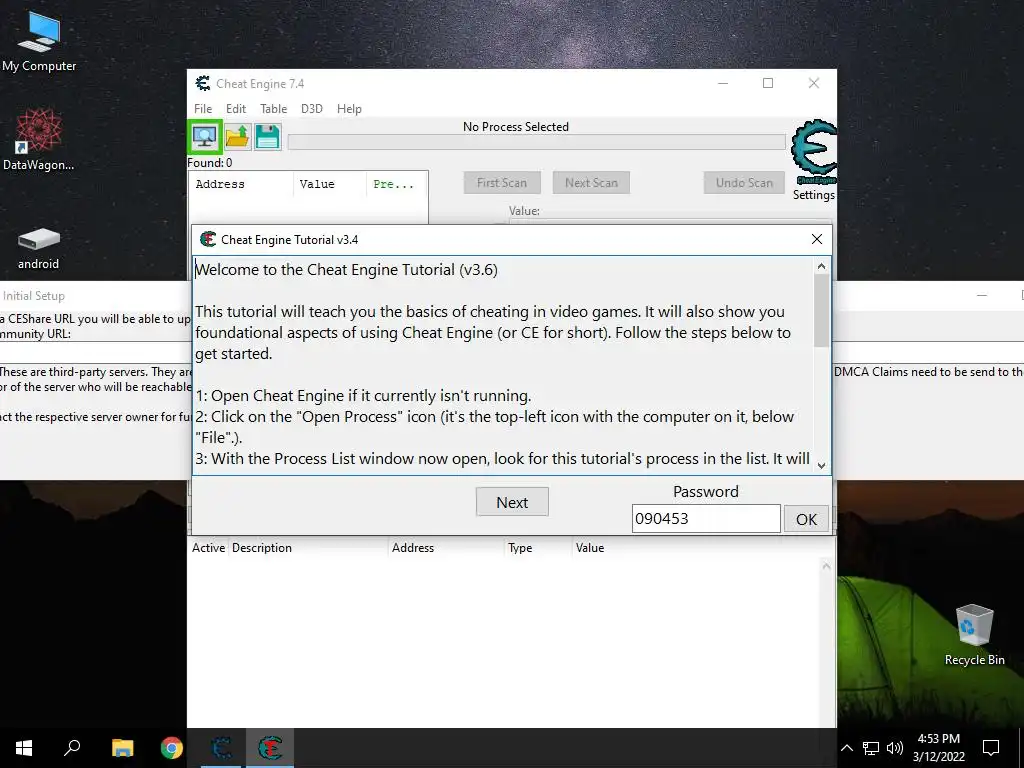Click volume tray icon
The width and height of the screenshot is (1024, 768).
[894, 748]
